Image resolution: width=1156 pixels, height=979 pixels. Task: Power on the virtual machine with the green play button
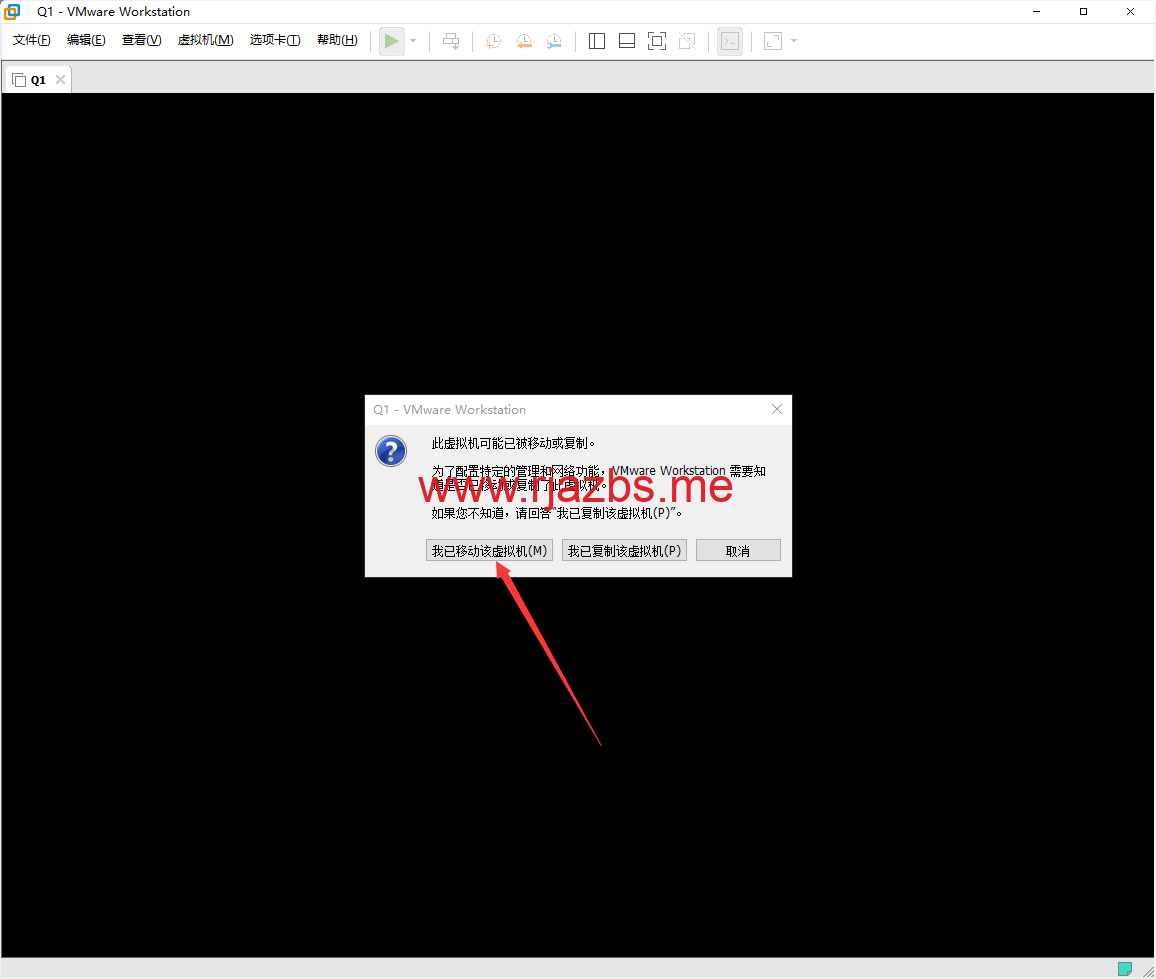391,41
